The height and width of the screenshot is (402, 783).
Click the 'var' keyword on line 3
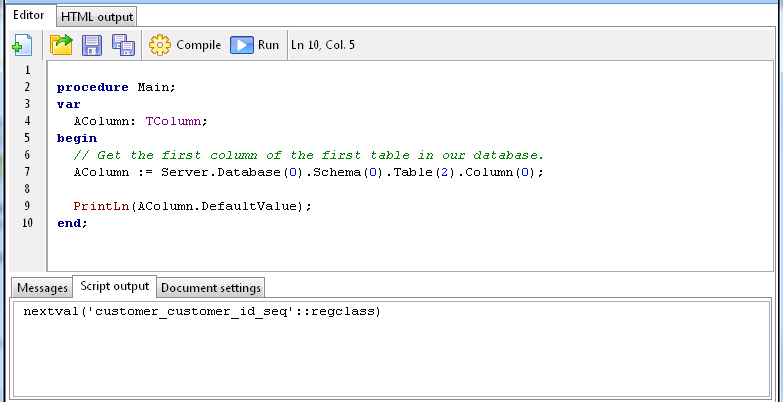pos(68,104)
